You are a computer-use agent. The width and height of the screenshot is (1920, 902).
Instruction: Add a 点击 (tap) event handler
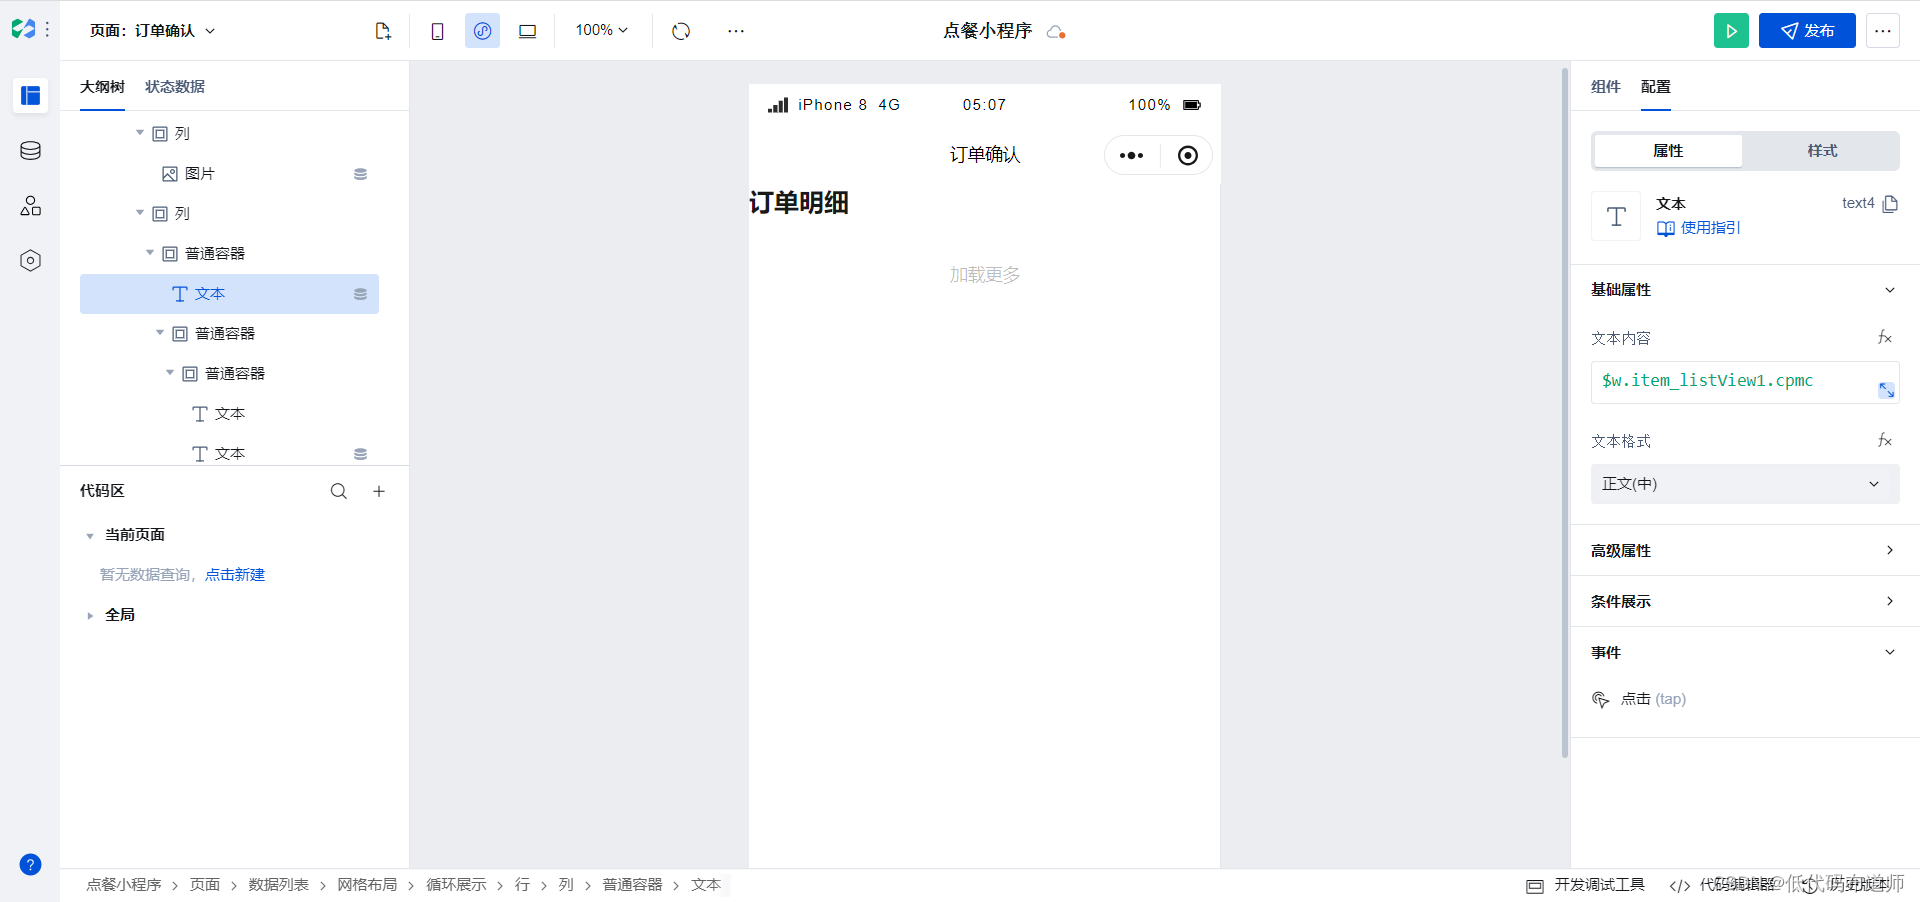point(1640,699)
